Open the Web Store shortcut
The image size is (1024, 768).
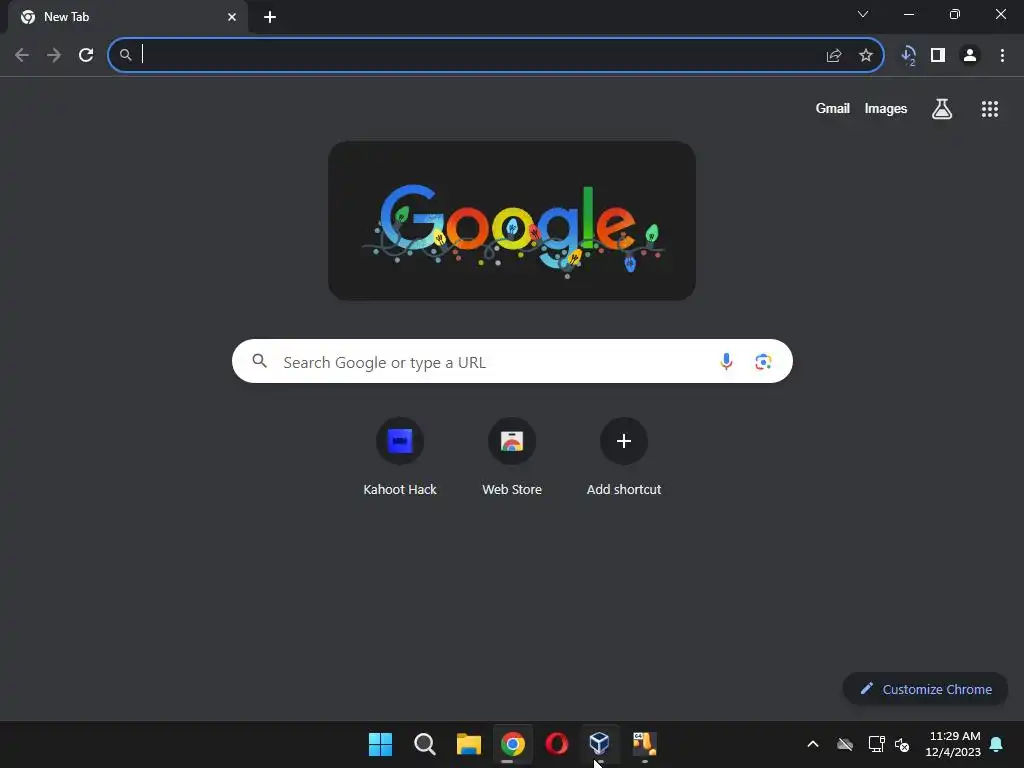pos(512,456)
